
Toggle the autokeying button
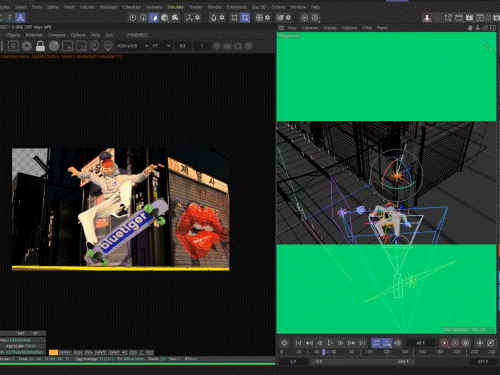click(455, 343)
